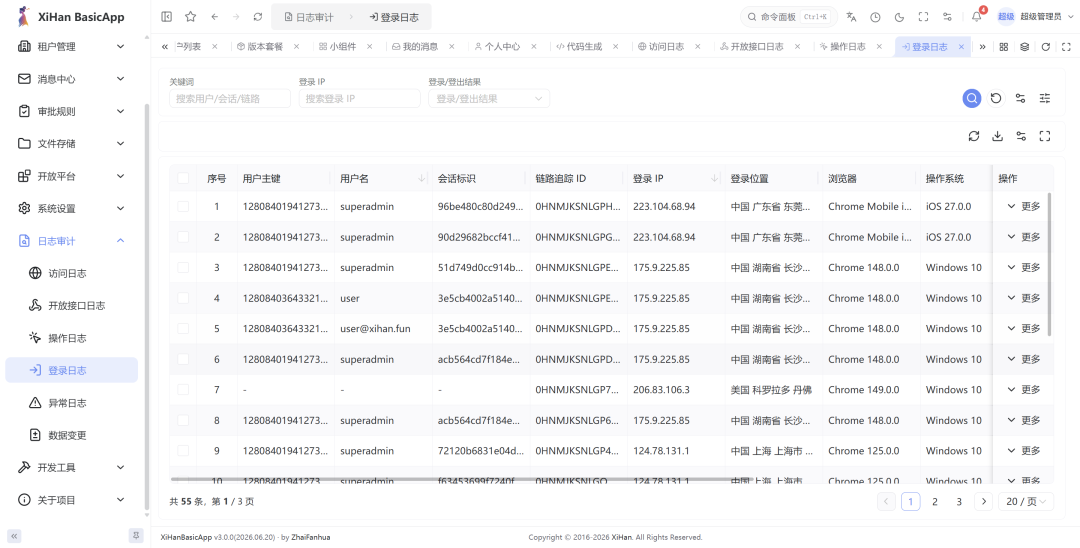Run the search with the blue magnifier button

pyautogui.click(x=972, y=98)
